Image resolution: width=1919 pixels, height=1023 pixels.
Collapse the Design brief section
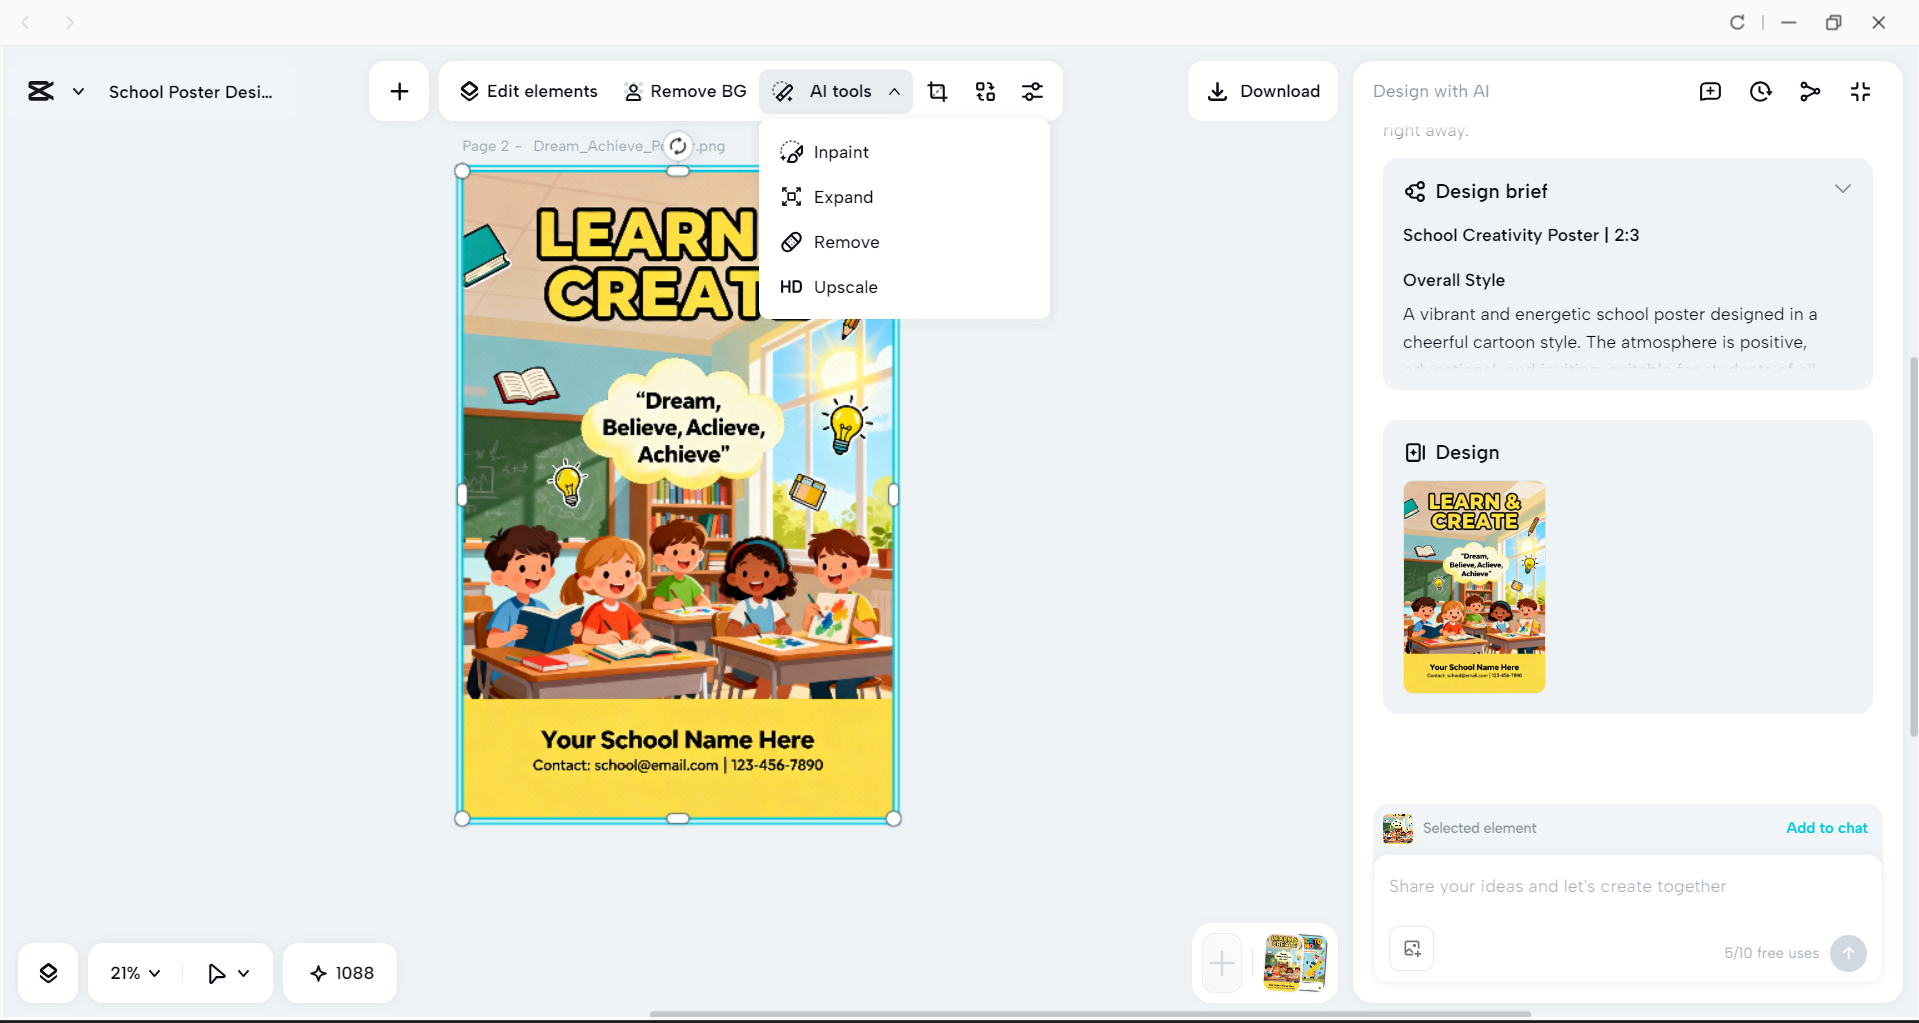coord(1843,188)
